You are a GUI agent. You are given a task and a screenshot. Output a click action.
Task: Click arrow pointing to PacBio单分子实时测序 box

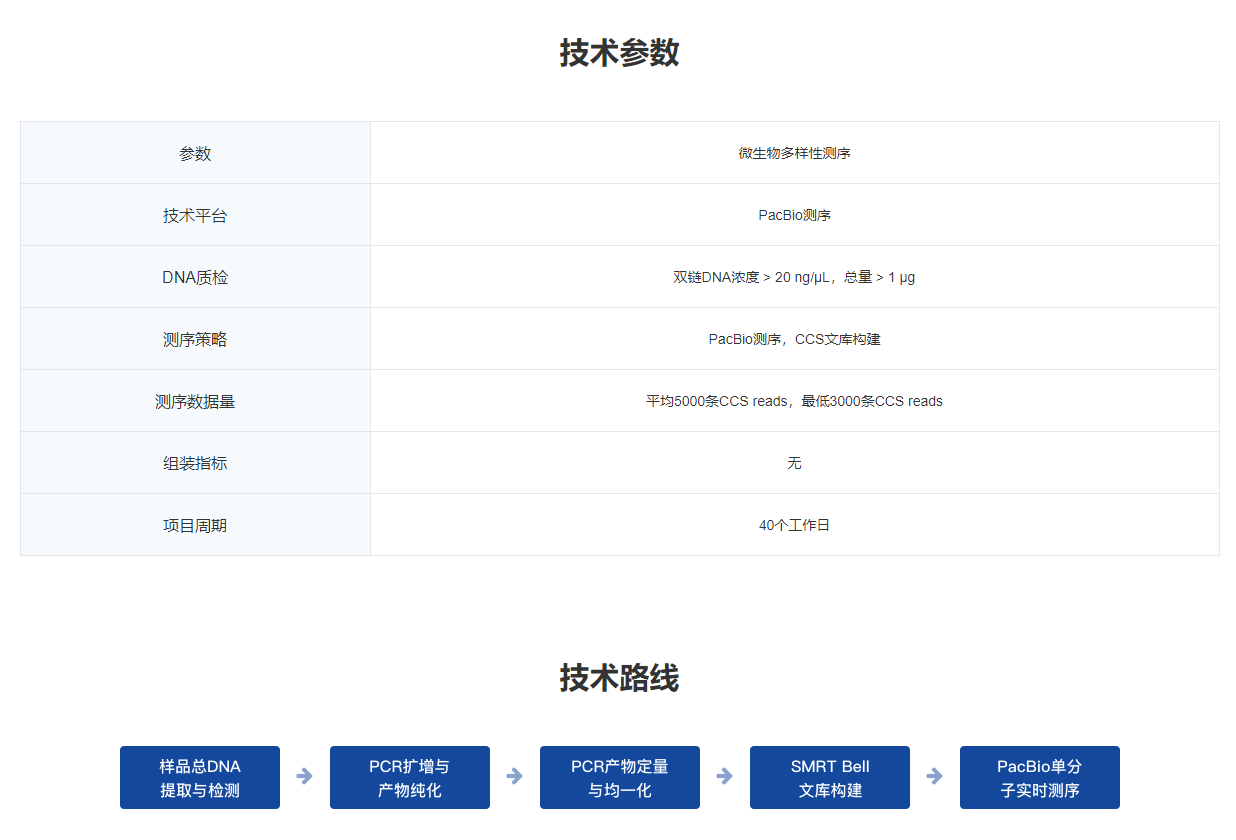coord(935,776)
